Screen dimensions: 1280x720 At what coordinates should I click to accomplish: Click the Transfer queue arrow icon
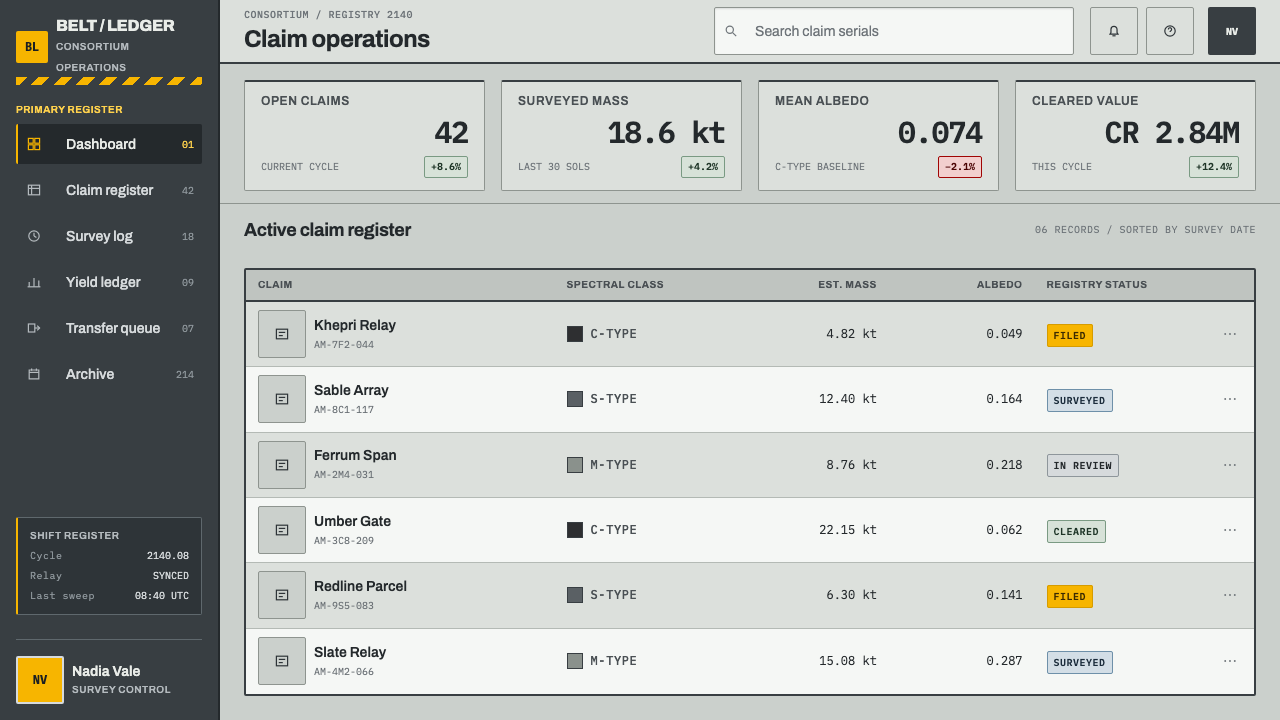pyautogui.click(x=34, y=328)
